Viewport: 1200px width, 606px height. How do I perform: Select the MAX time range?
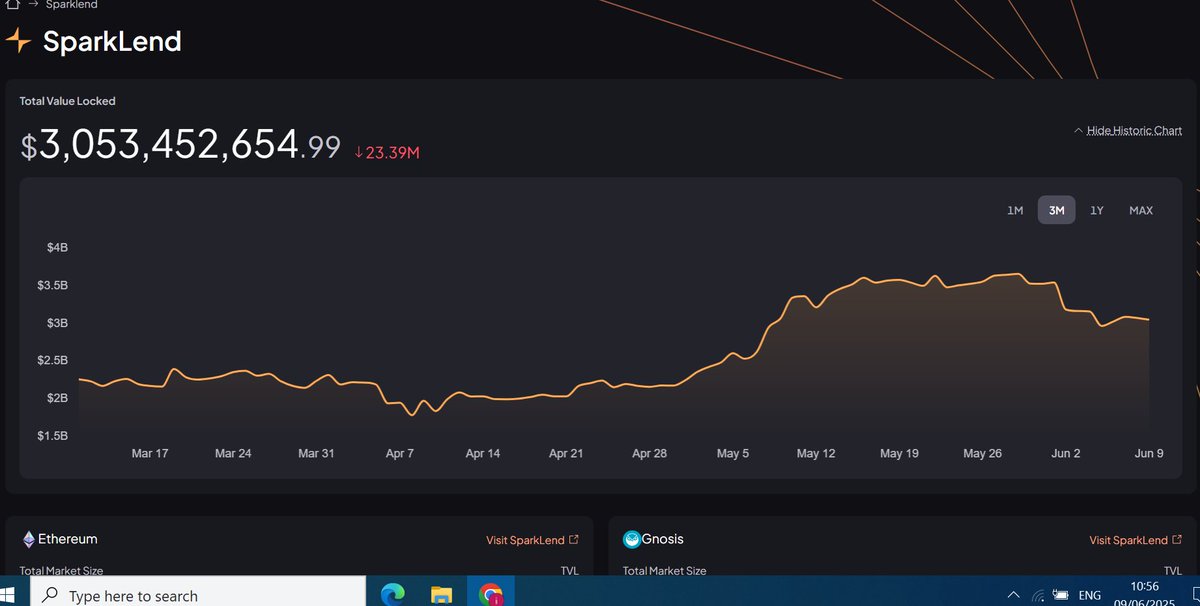(1141, 210)
